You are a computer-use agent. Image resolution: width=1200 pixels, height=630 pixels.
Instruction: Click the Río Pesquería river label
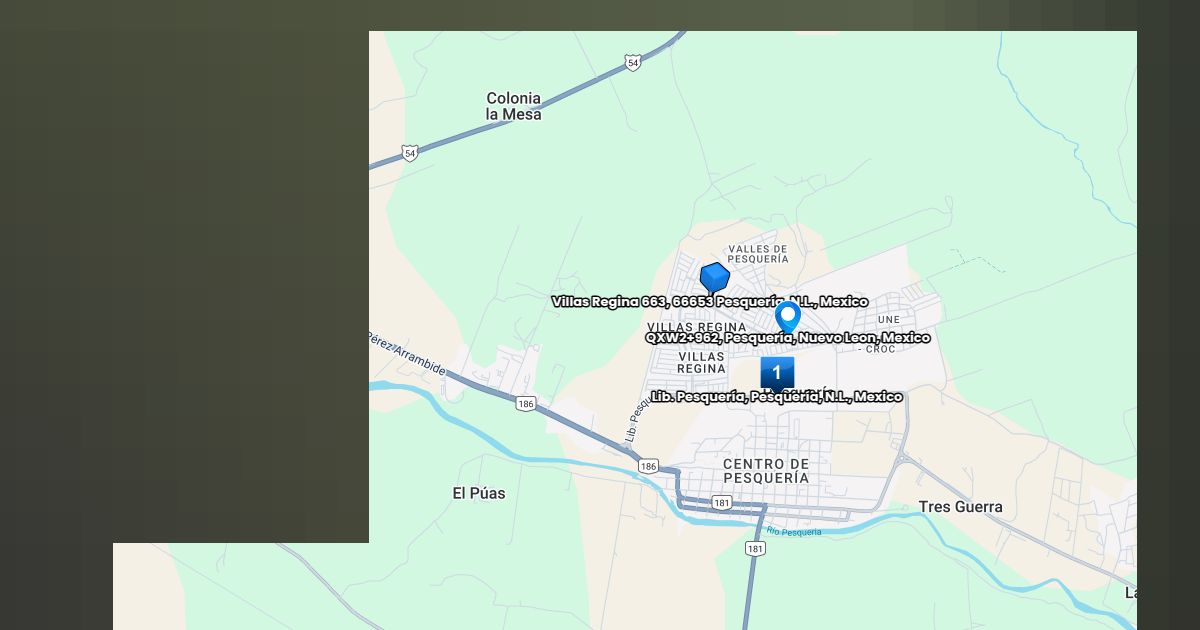click(x=795, y=532)
